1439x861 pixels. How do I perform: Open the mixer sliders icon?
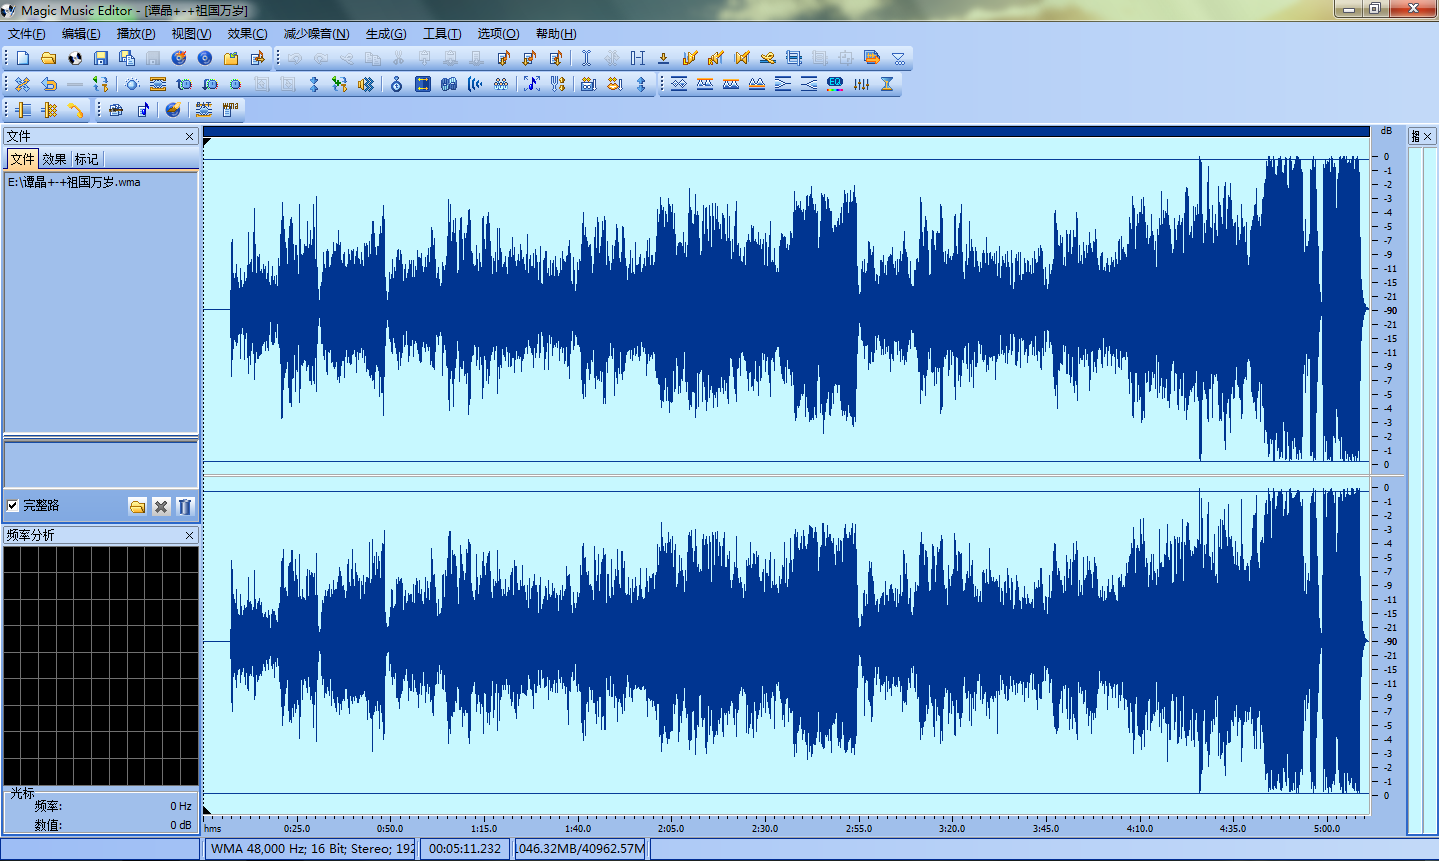[x=861, y=84]
